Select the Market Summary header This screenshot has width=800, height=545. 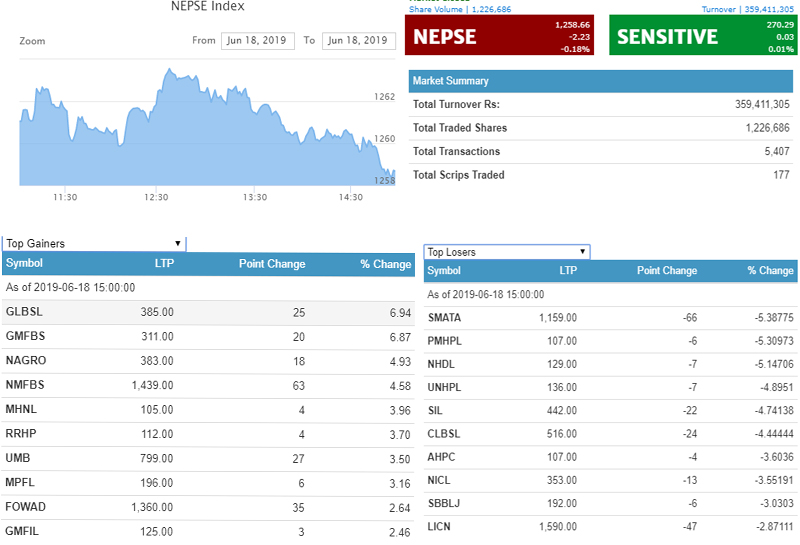[x=601, y=81]
